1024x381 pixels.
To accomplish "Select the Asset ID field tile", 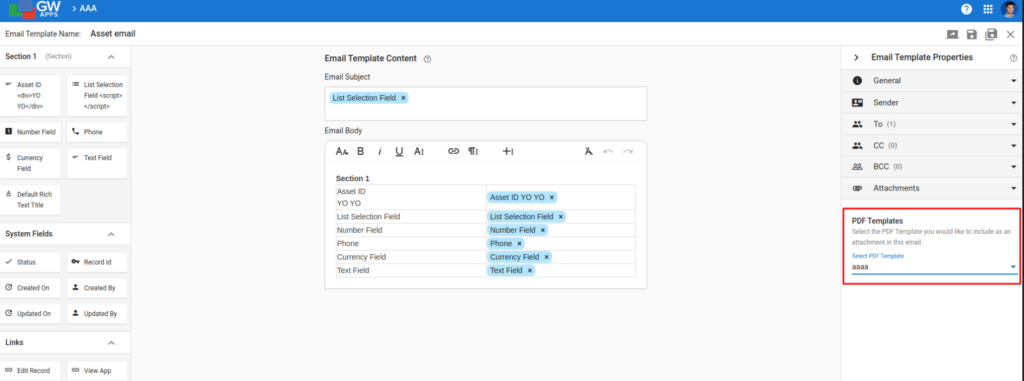I will point(31,95).
